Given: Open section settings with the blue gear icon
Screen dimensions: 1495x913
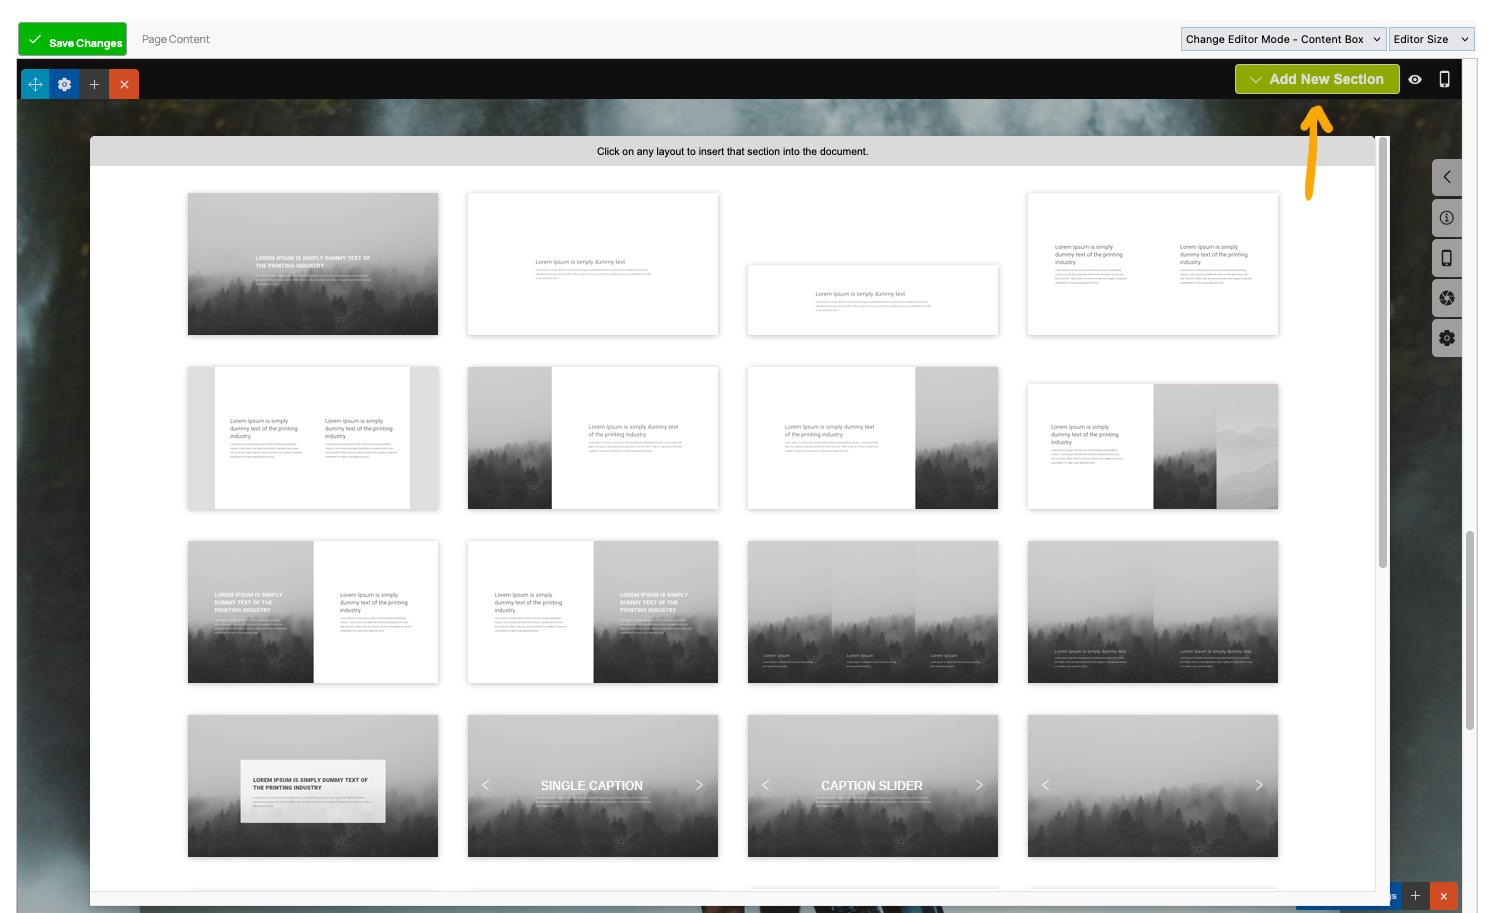Looking at the screenshot, I should [x=64, y=85].
